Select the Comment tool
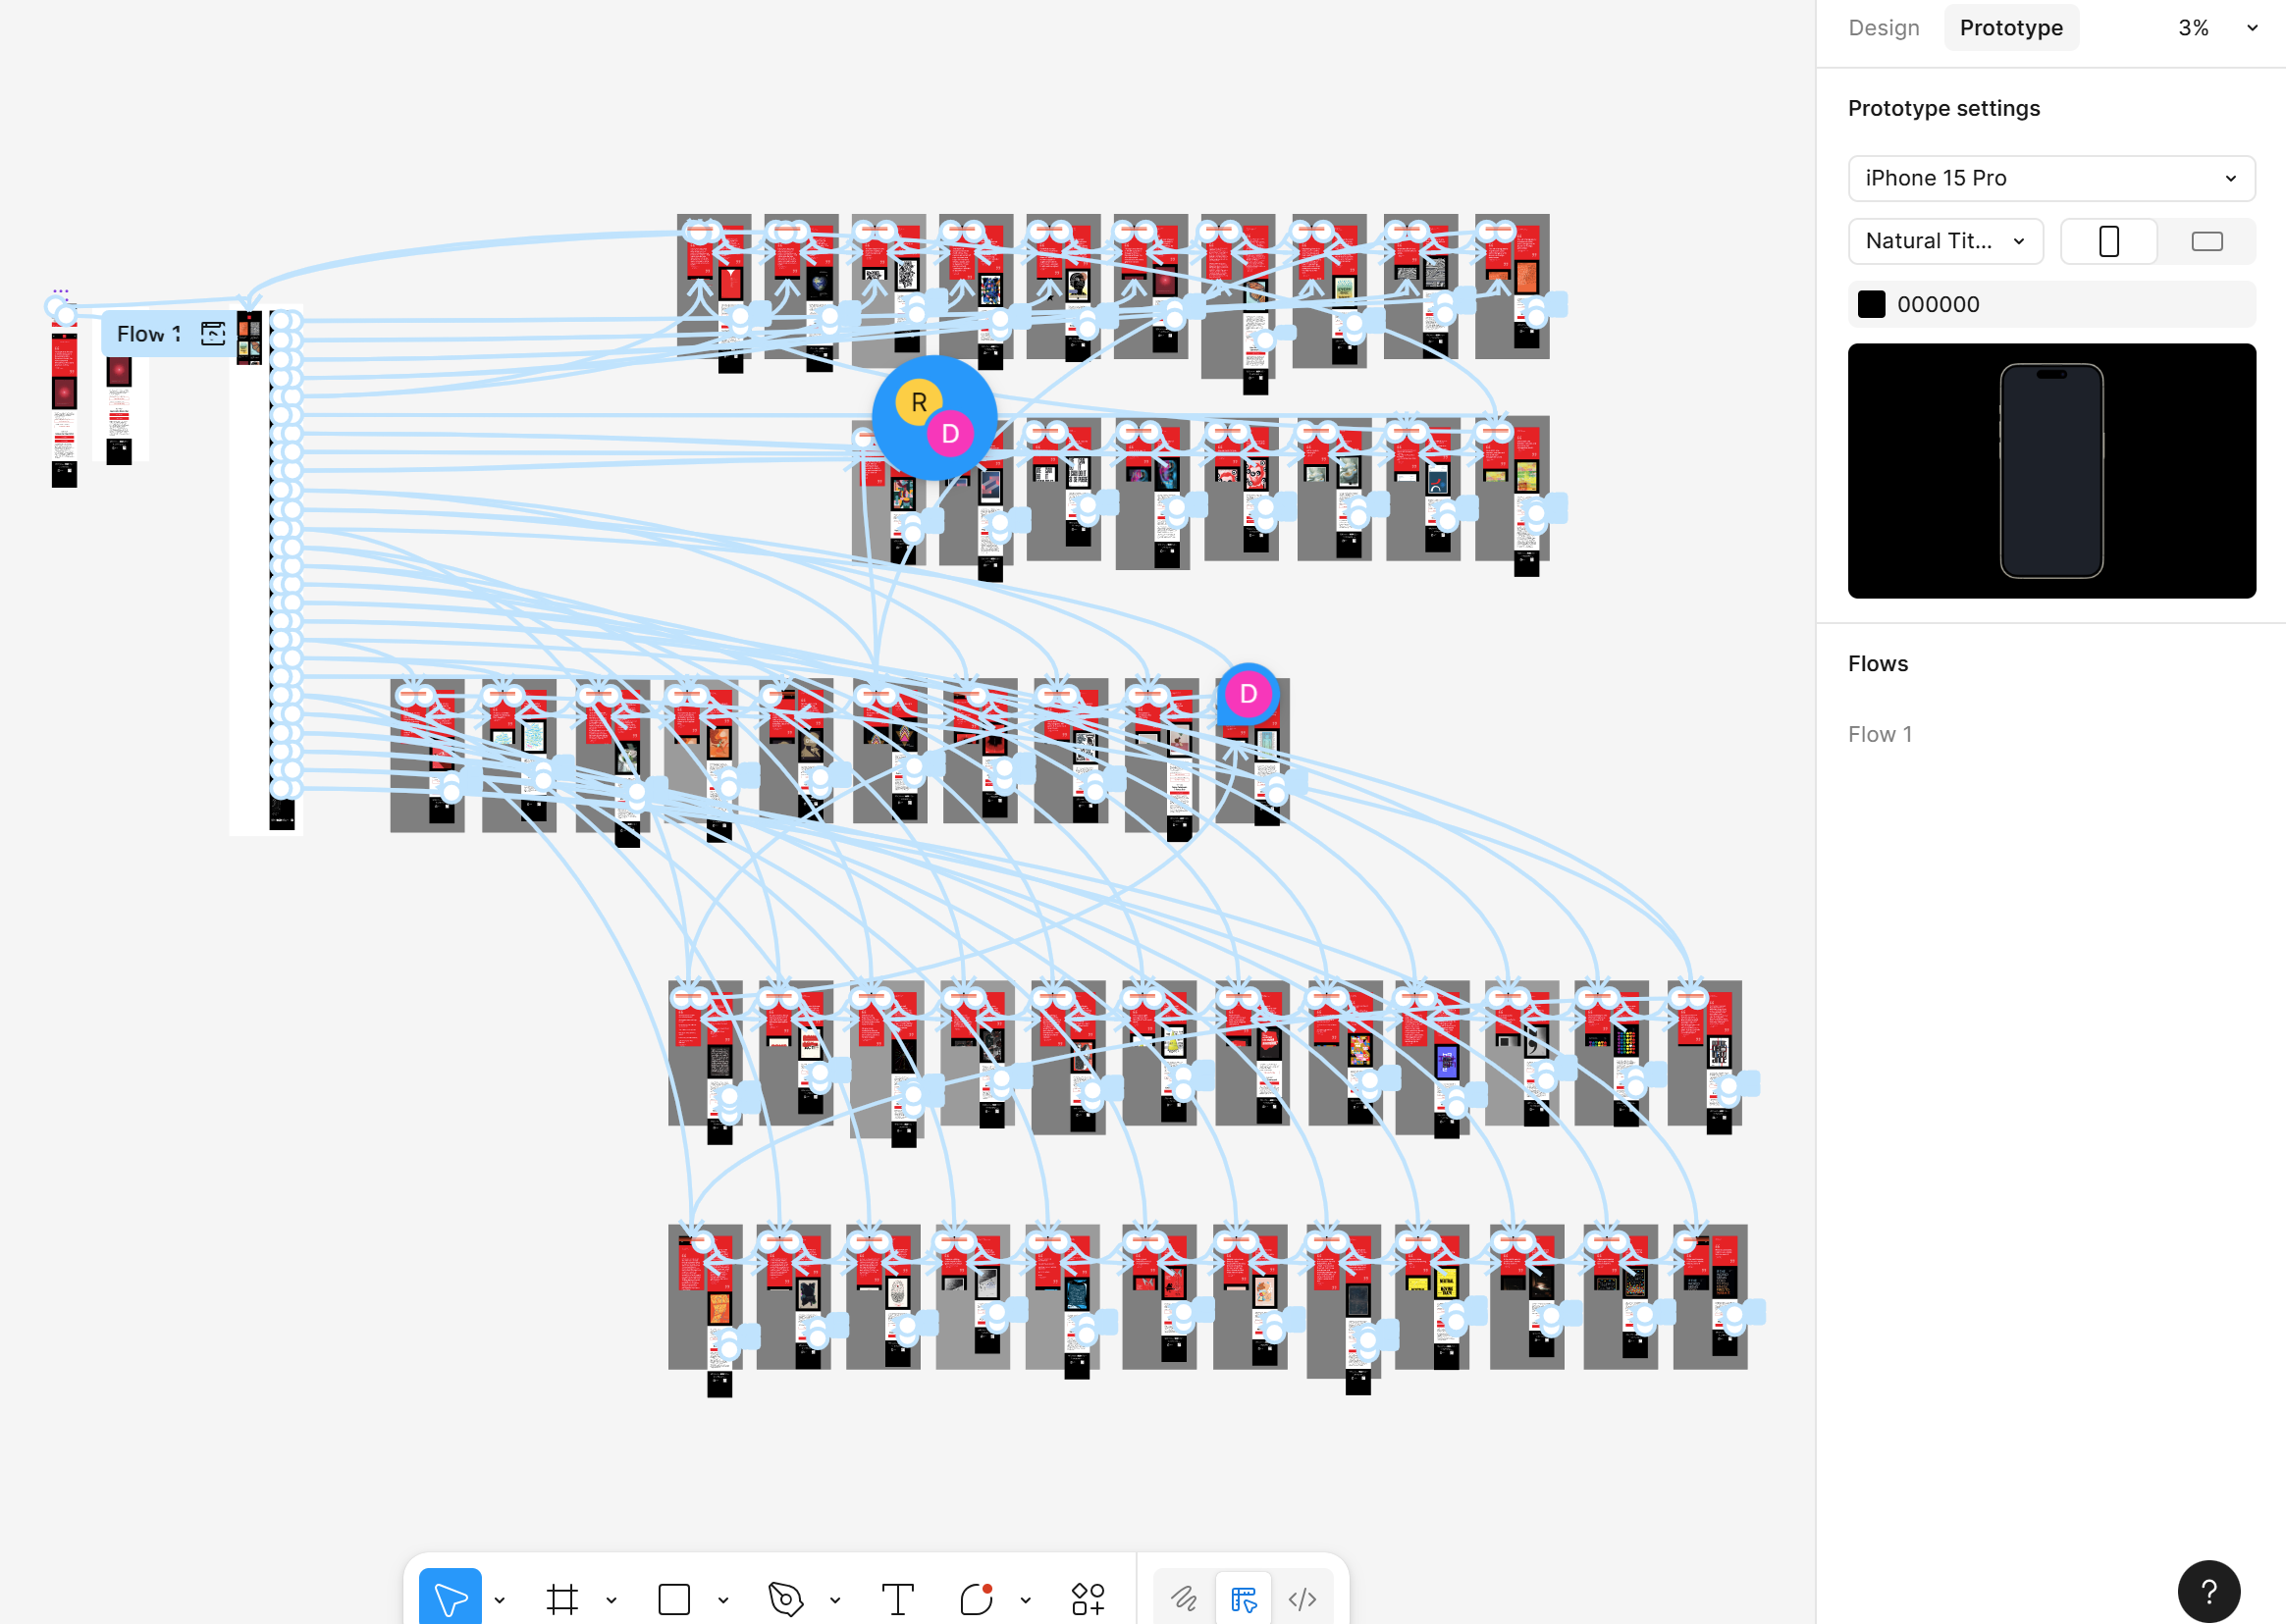Screen dimensions: 2286x1624 click(x=976, y=1598)
